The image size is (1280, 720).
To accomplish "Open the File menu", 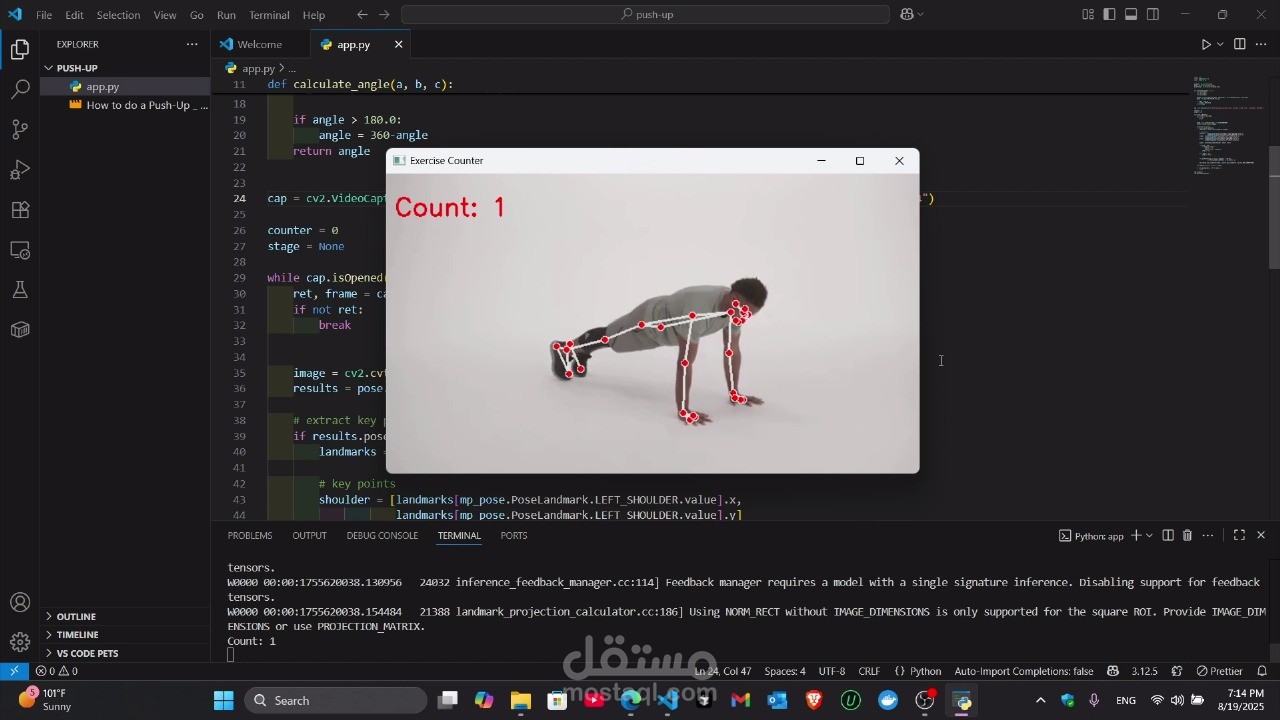I will point(44,15).
